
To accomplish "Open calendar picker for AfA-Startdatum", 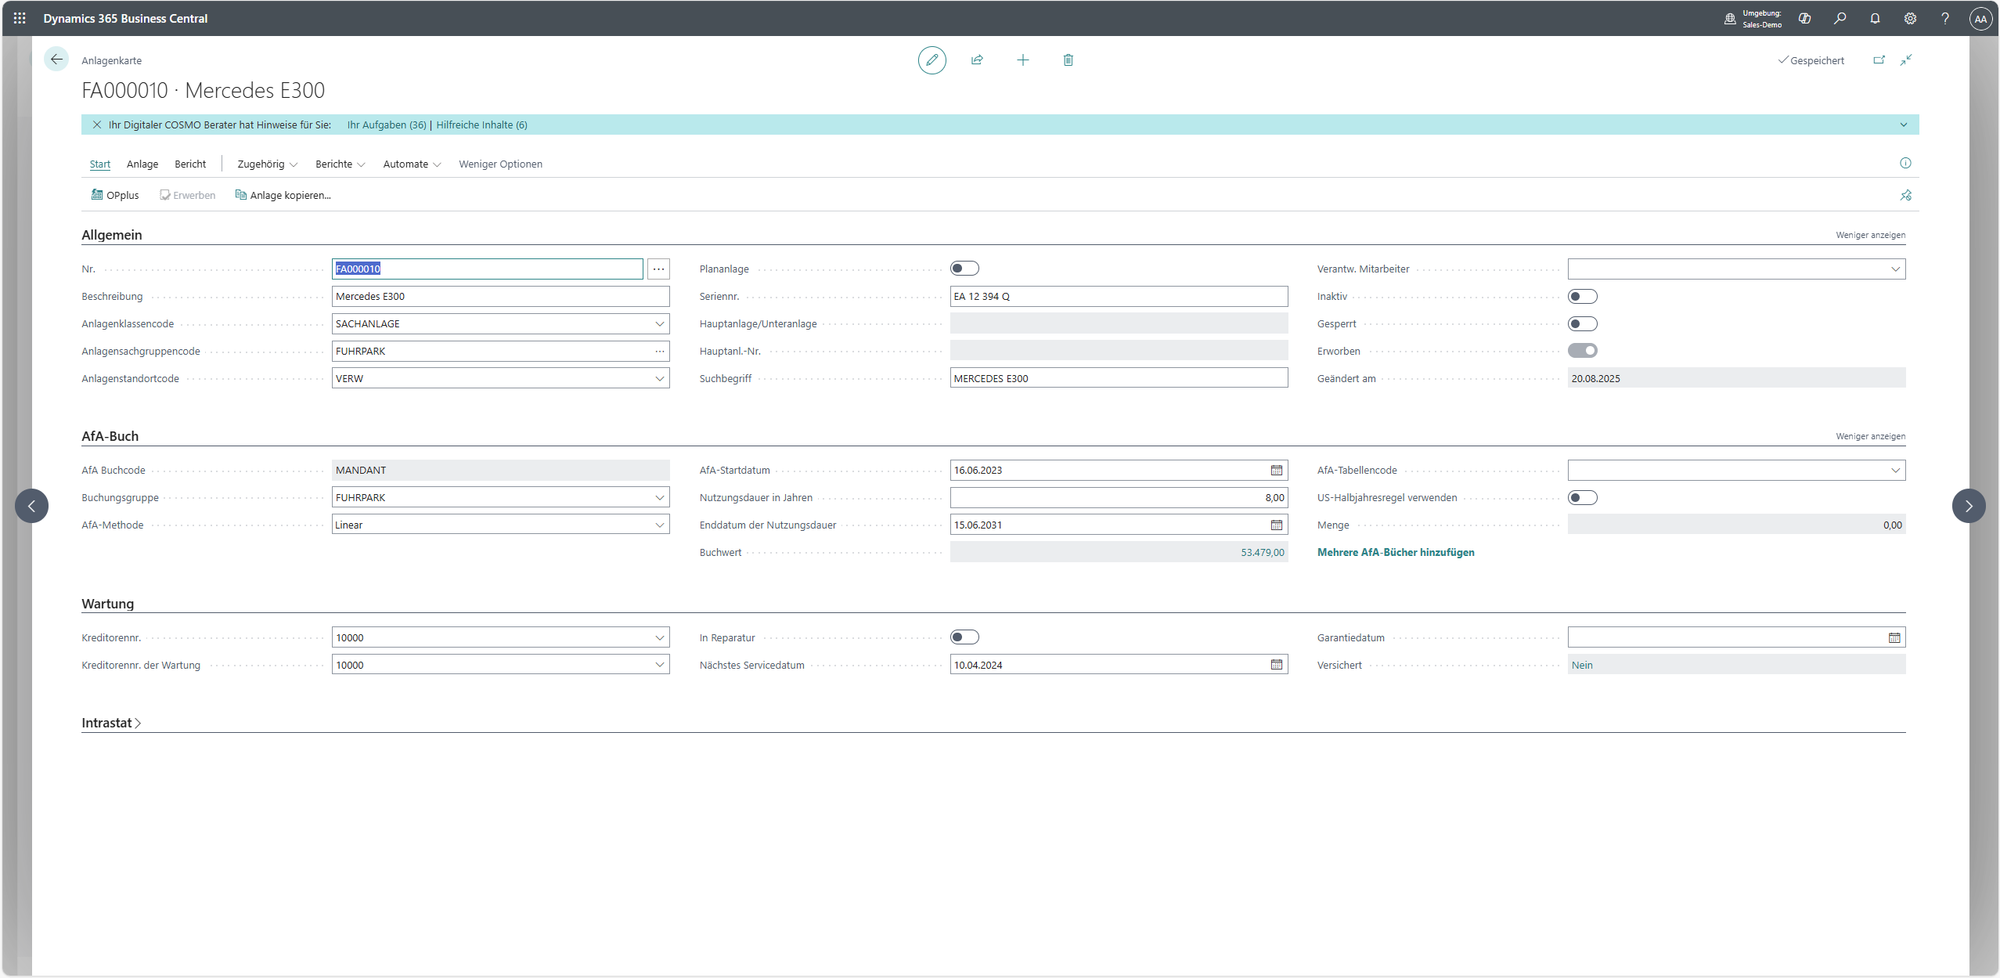I will tap(1276, 470).
